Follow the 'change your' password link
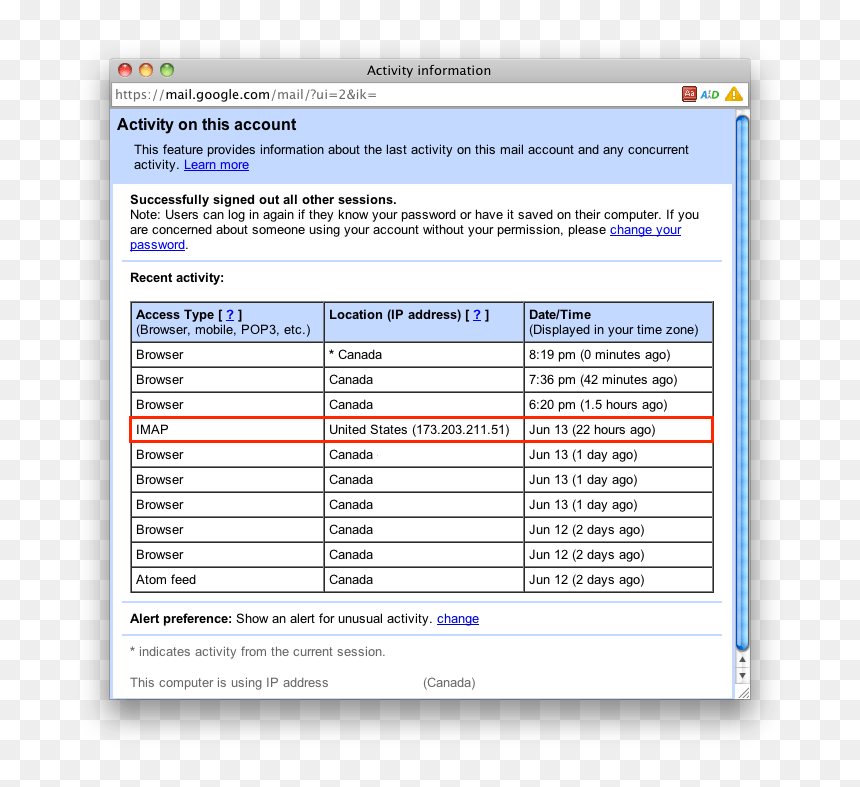The image size is (860, 787). point(646,230)
